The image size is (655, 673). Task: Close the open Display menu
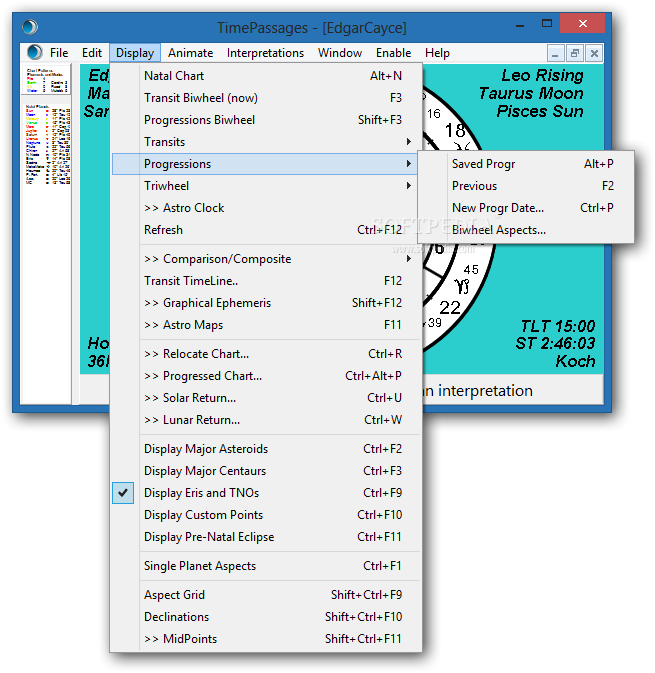pyautogui.click(x=135, y=53)
